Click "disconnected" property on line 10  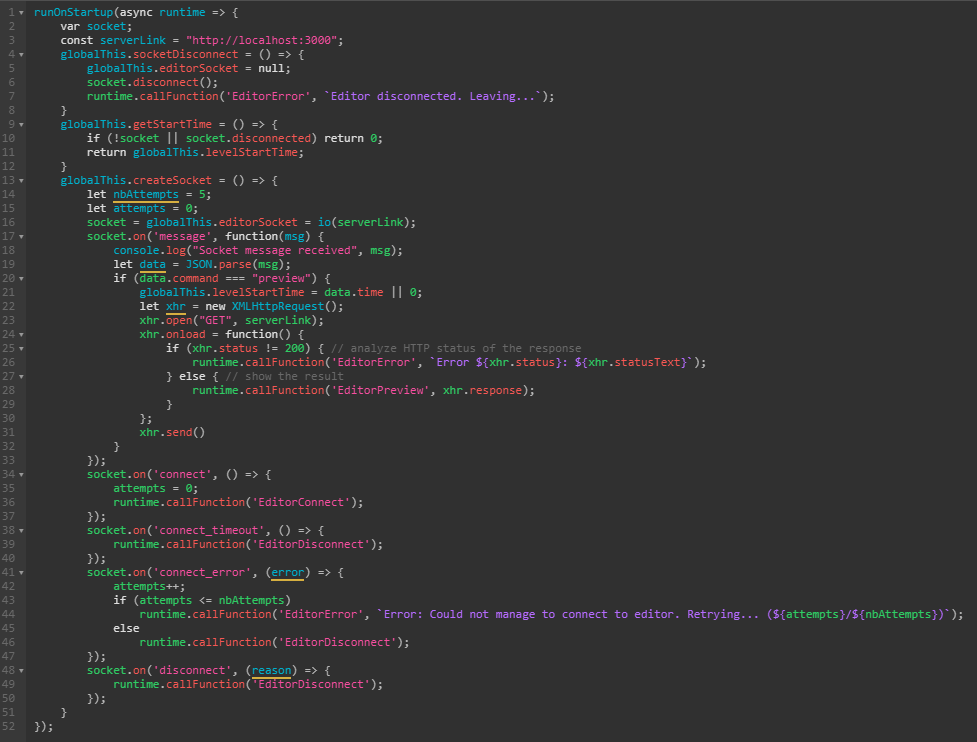point(271,138)
